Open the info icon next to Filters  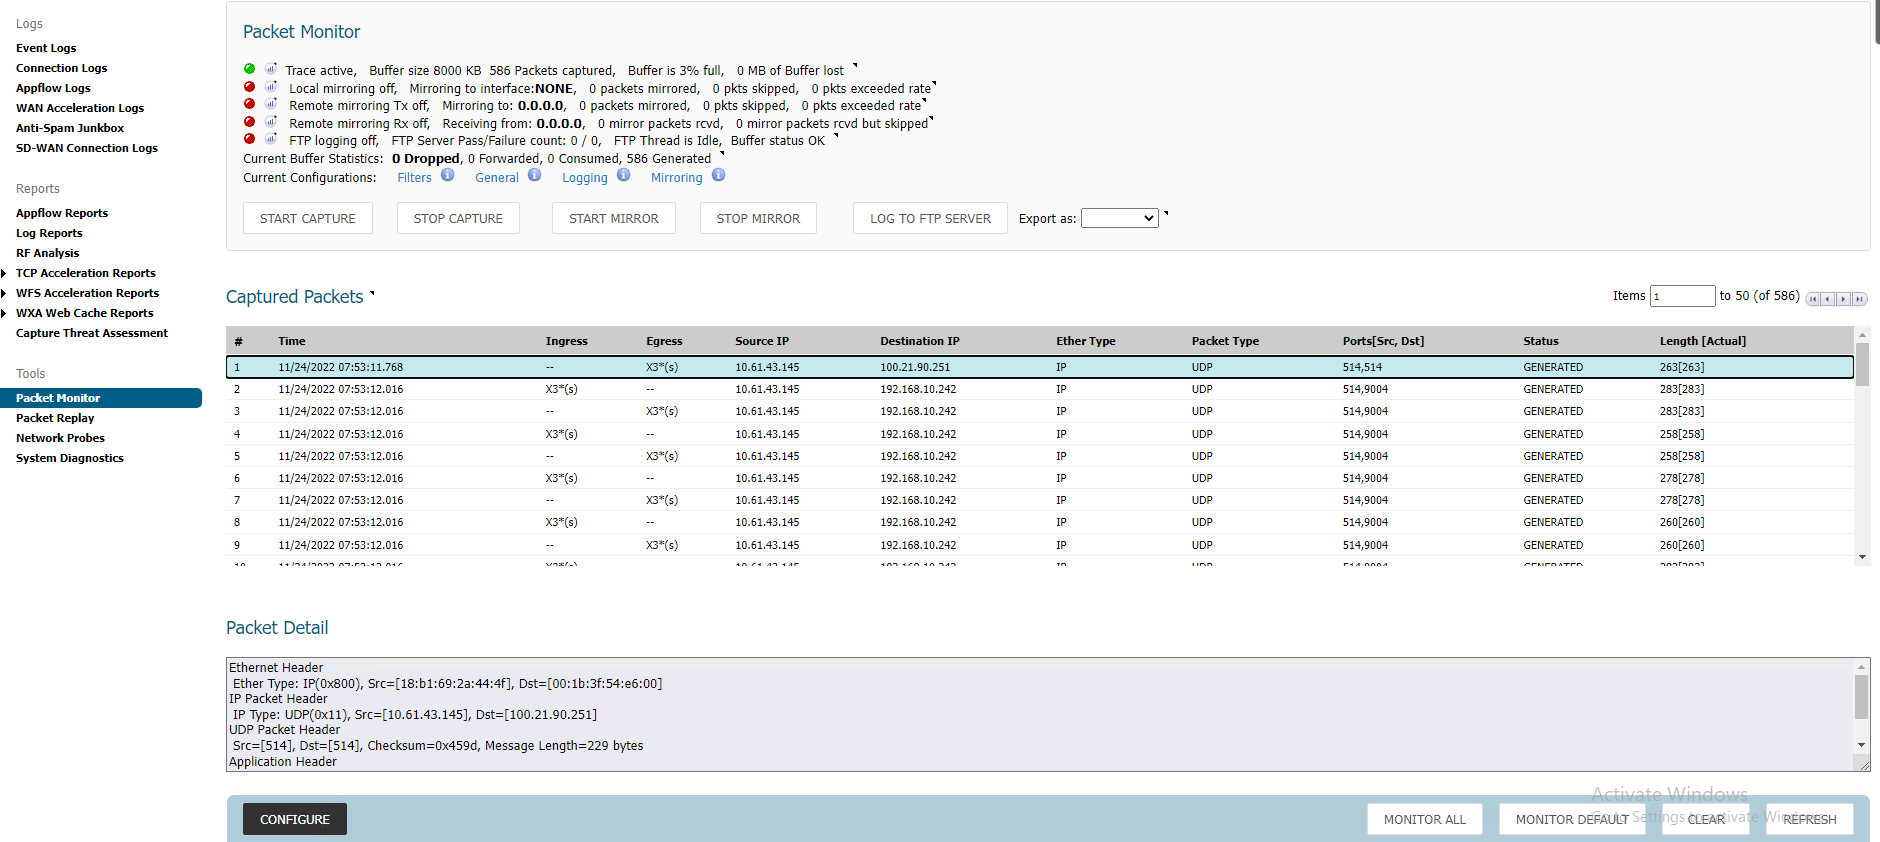coord(448,175)
